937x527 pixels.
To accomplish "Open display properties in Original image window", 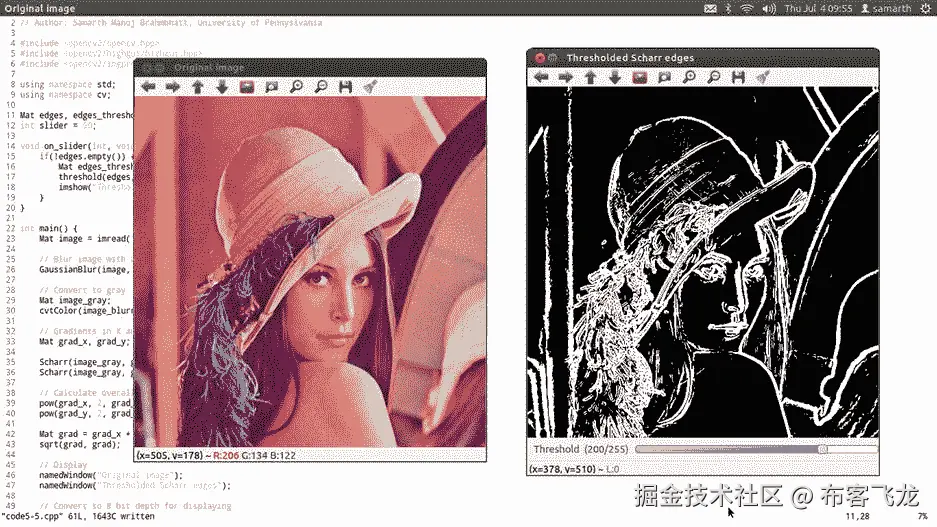I will [370, 87].
